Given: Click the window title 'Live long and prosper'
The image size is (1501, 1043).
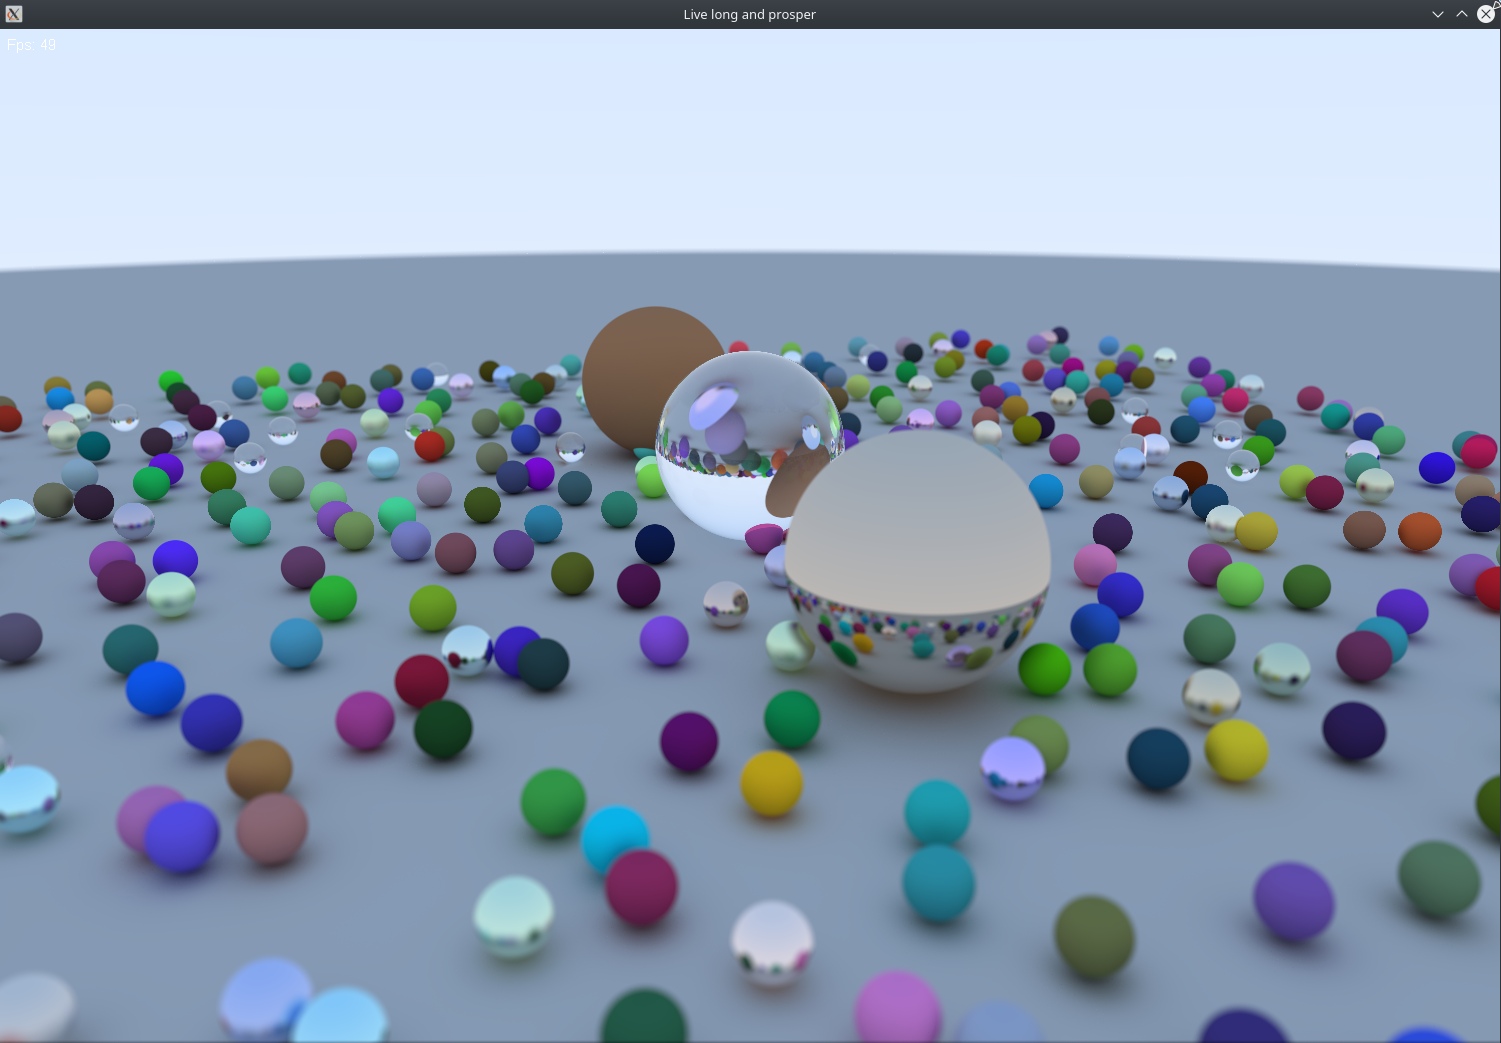Looking at the screenshot, I should [750, 14].
